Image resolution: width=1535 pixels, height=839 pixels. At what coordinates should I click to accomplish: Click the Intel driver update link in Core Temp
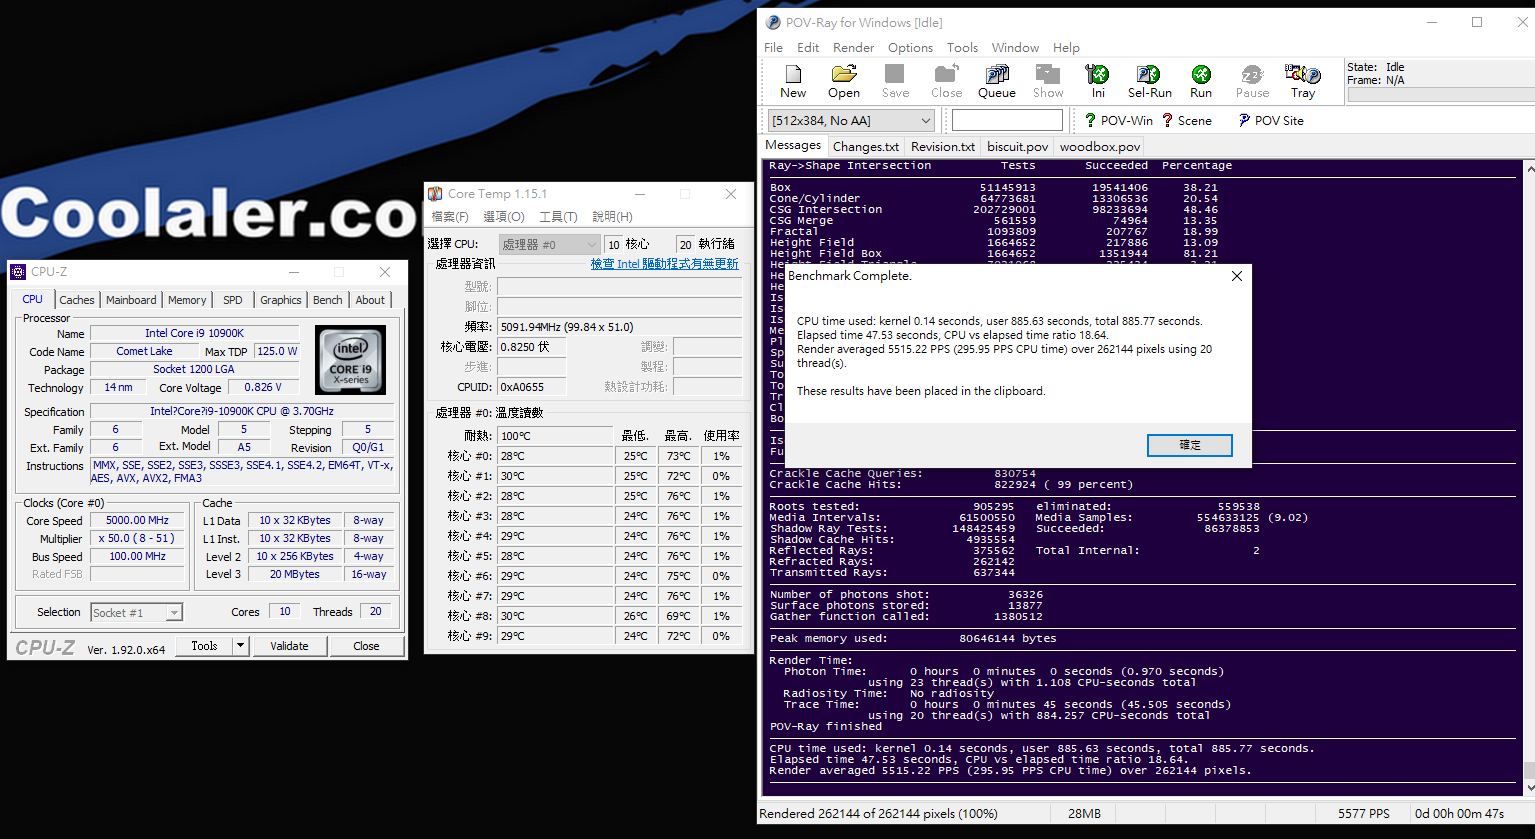pos(664,264)
